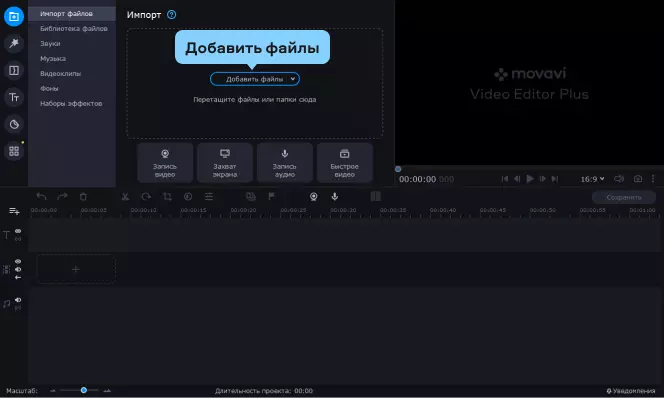This screenshot has height=398, width=664.
Task: Rotate the clip with rotate icon
Action: click(x=146, y=197)
